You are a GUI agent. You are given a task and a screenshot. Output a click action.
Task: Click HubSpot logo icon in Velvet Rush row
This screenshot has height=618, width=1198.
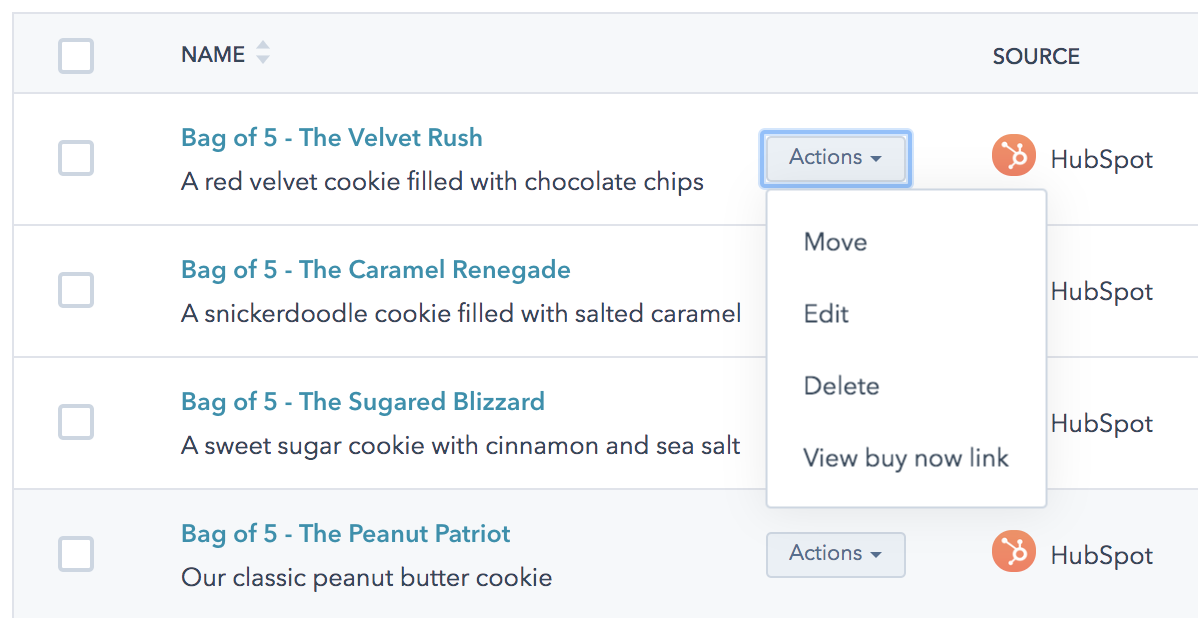tap(1013, 158)
